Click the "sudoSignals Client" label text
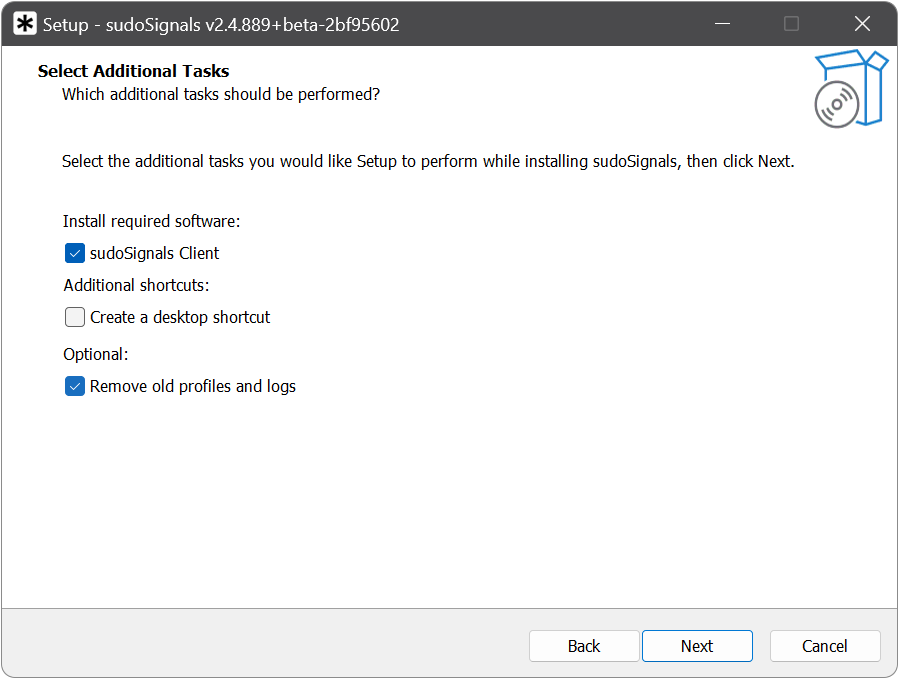 [x=154, y=253]
